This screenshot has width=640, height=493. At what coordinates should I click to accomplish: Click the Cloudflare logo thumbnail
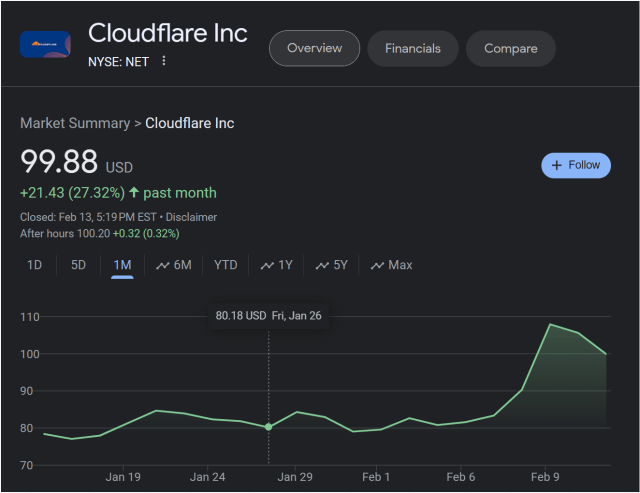tap(45, 44)
